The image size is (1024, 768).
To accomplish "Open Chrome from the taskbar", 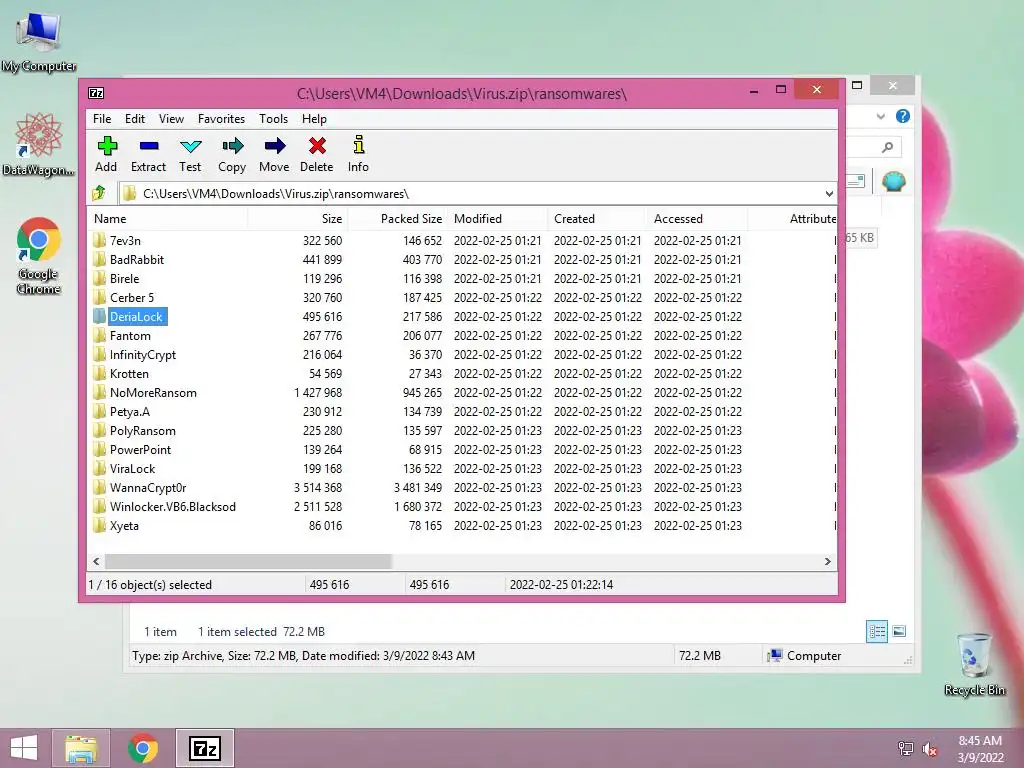I will click(x=143, y=748).
